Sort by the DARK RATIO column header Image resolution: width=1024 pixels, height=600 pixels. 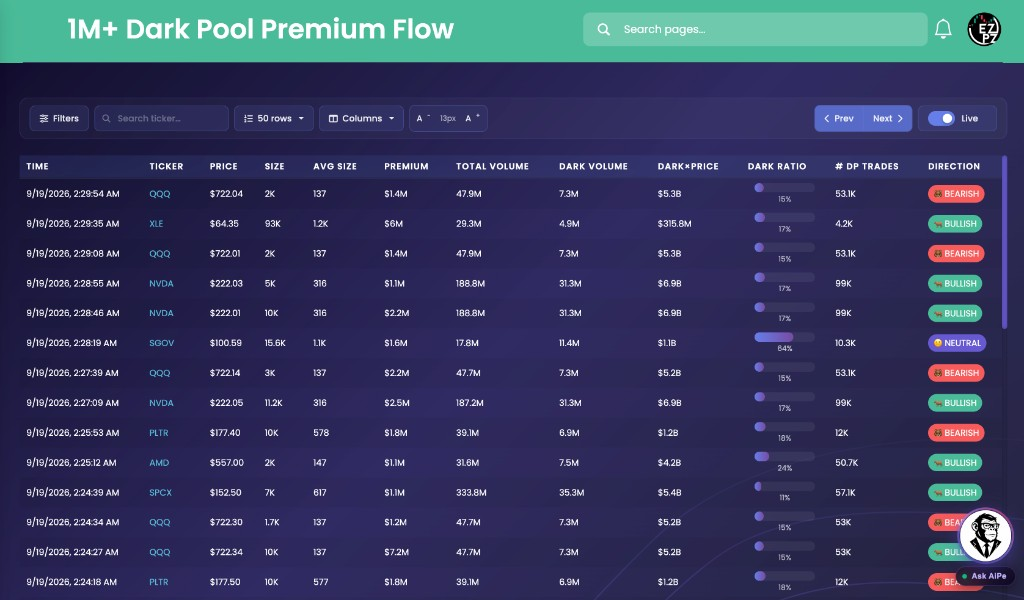tap(776, 166)
